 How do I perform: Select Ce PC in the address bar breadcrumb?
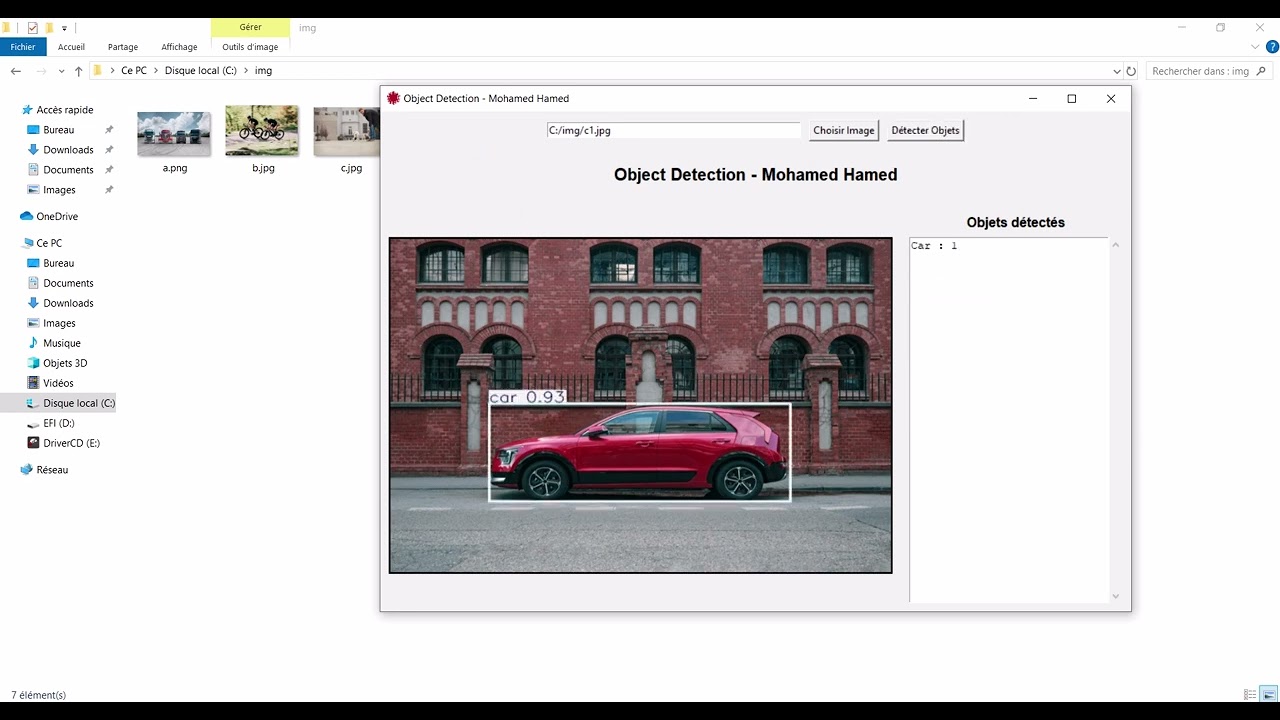[x=134, y=71]
